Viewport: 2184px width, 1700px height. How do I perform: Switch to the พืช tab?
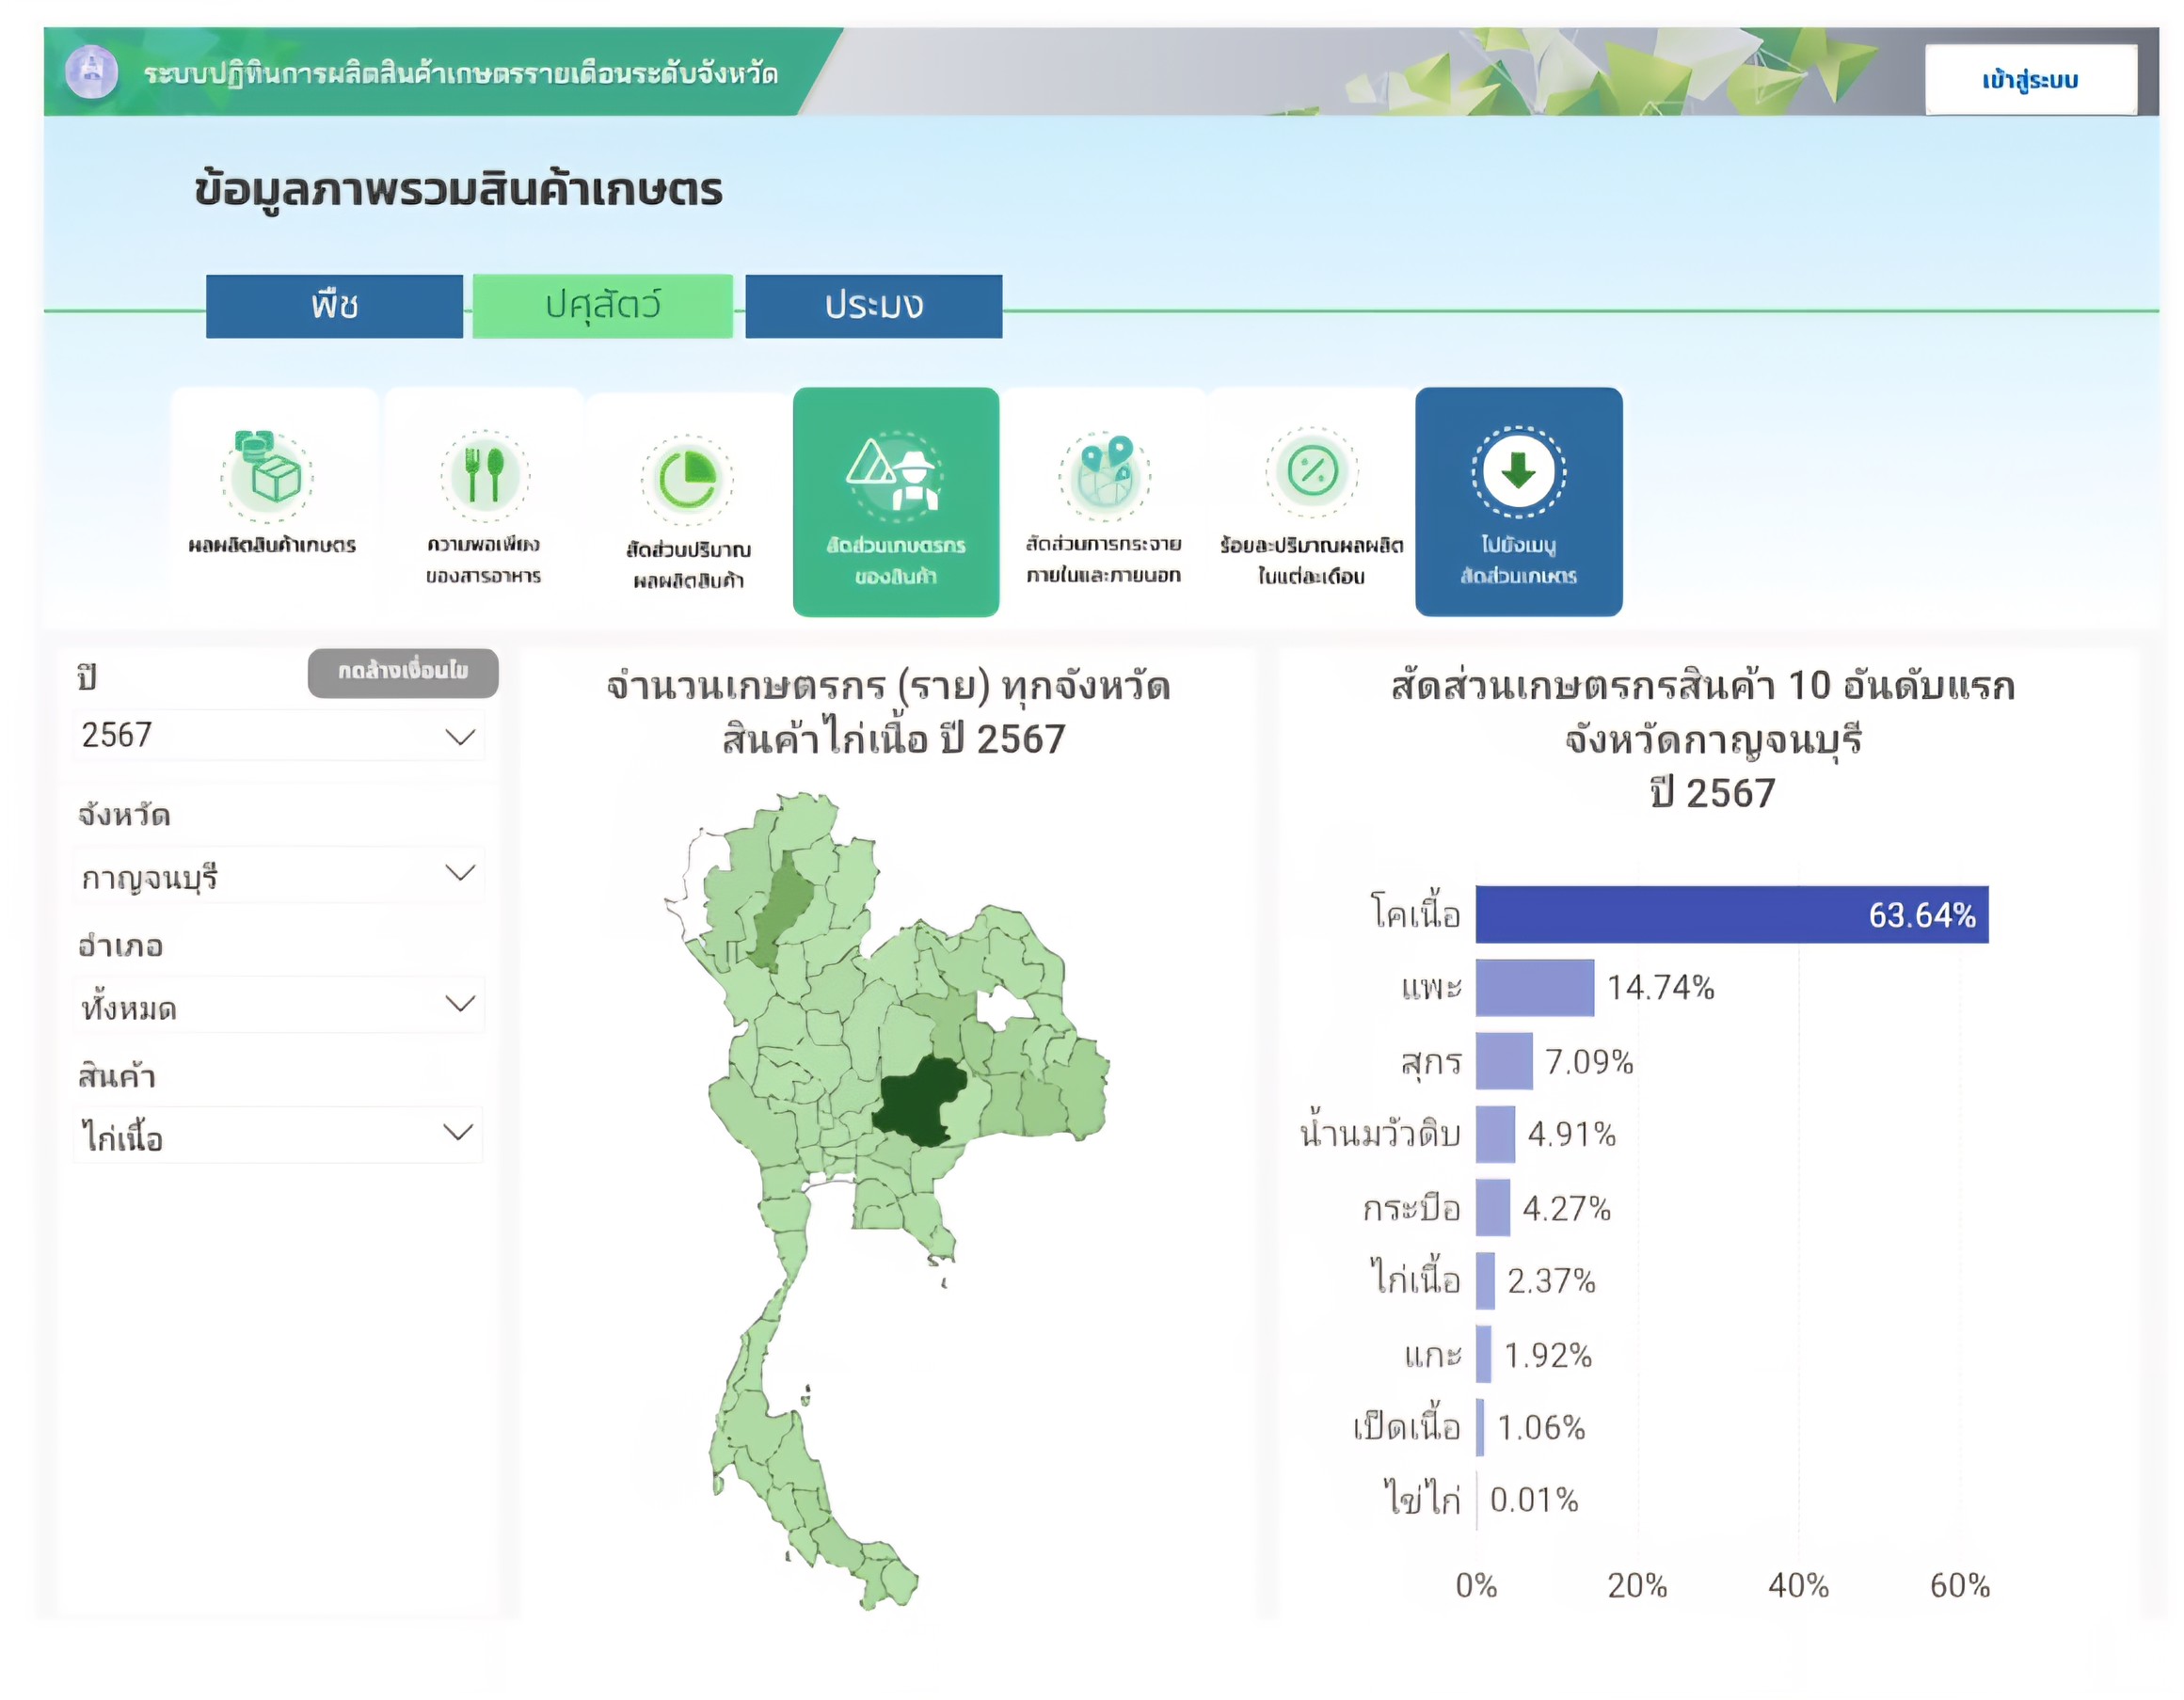335,307
